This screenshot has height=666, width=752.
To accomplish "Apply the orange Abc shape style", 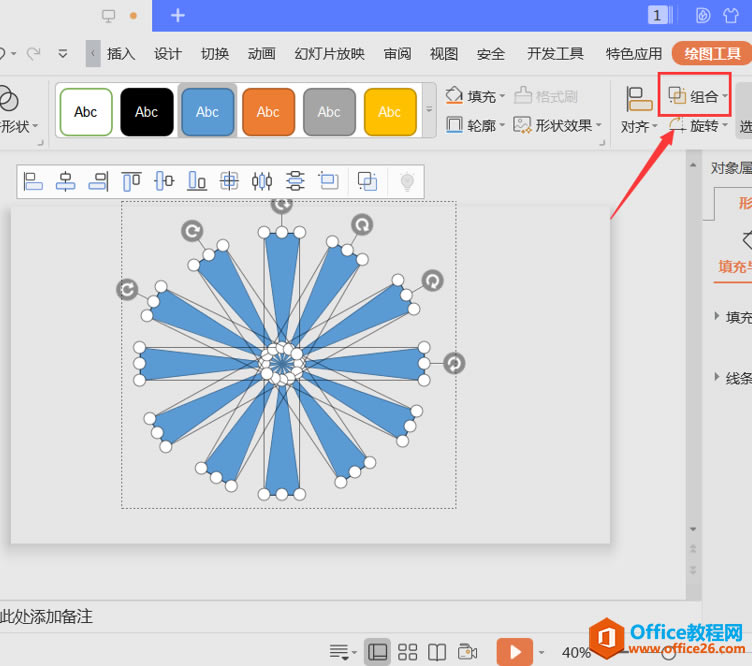I will tap(269, 112).
